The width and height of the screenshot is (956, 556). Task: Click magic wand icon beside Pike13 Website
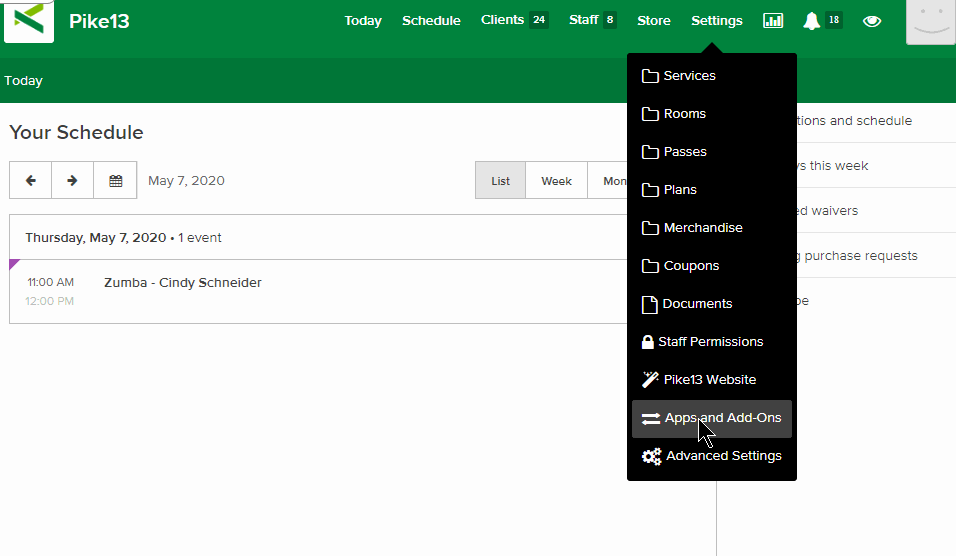[x=650, y=380]
